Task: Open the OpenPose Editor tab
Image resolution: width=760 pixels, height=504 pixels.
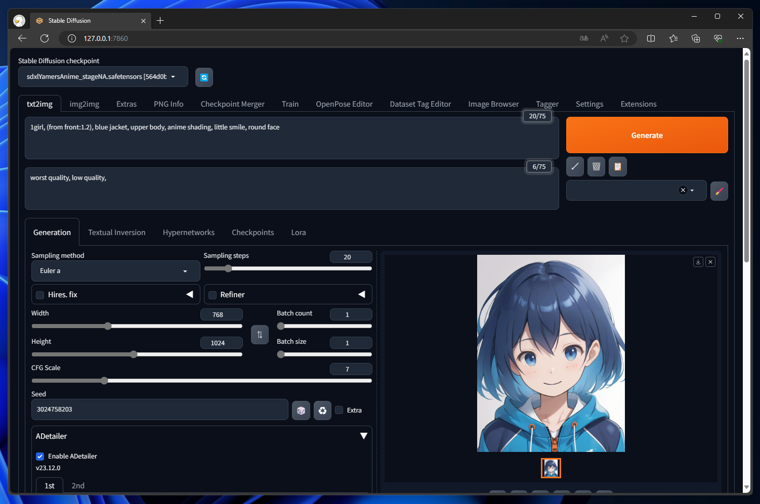Action: 344,104
